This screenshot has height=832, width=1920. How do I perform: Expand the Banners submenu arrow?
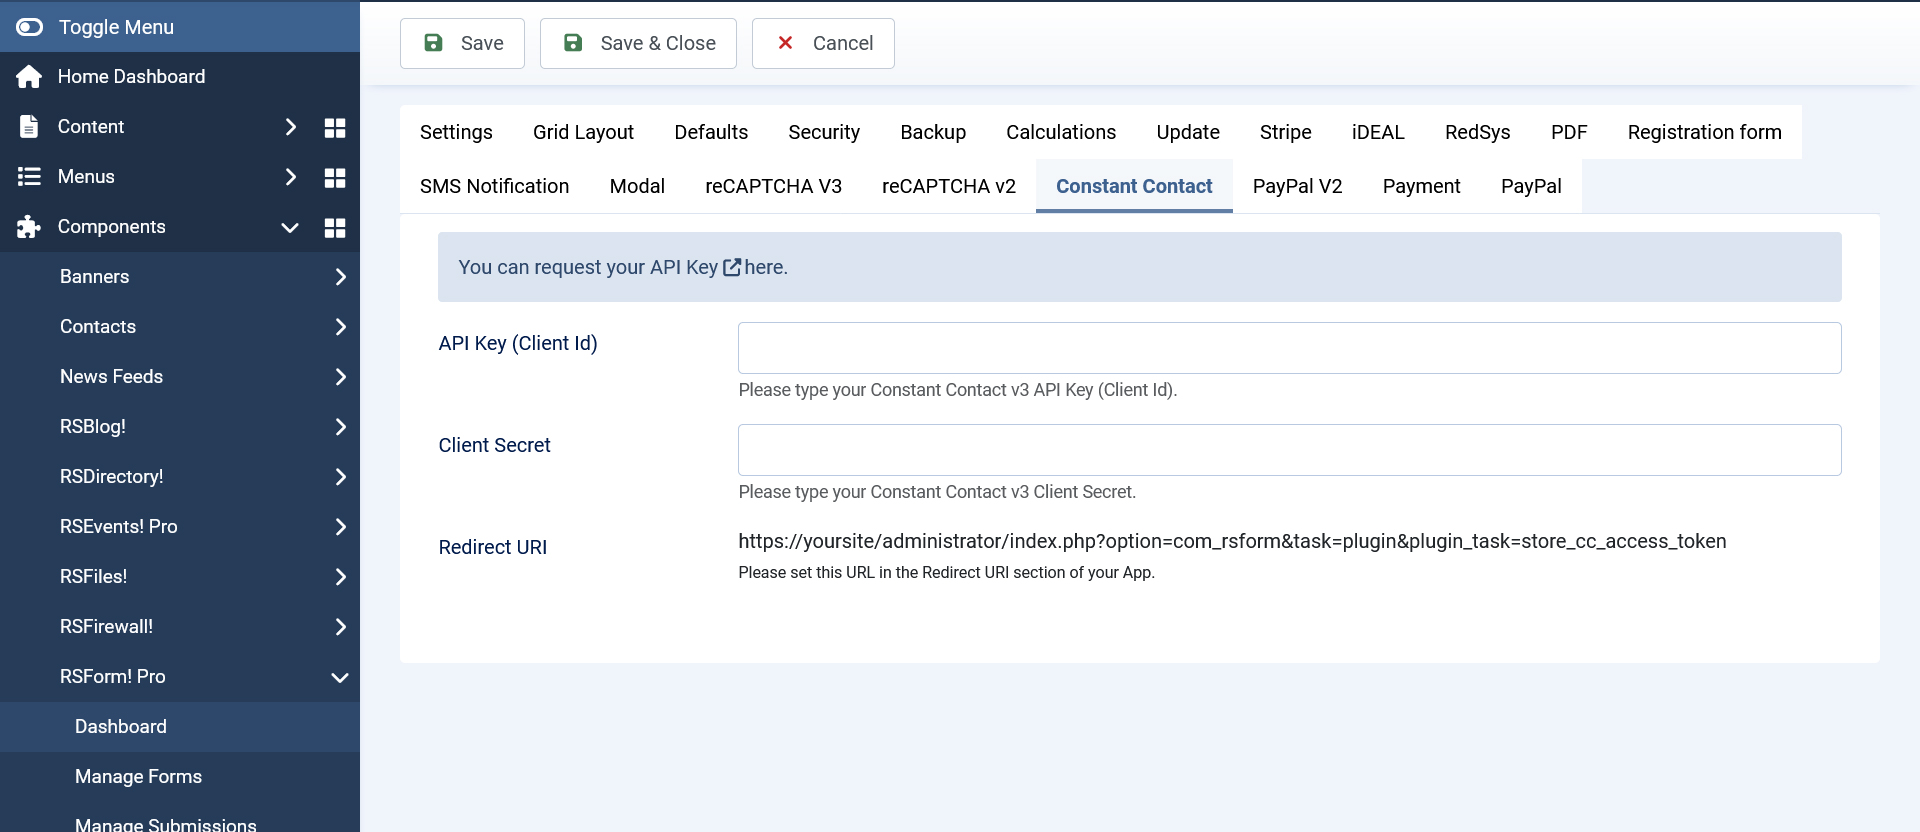point(341,277)
